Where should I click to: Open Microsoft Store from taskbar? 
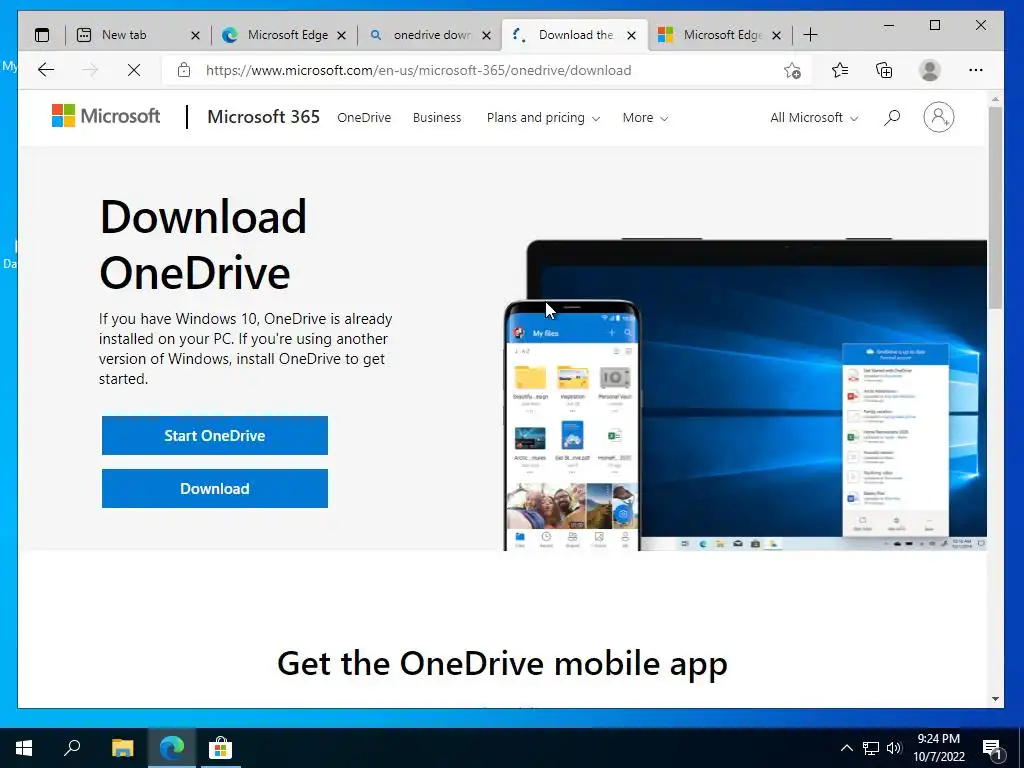(220, 748)
